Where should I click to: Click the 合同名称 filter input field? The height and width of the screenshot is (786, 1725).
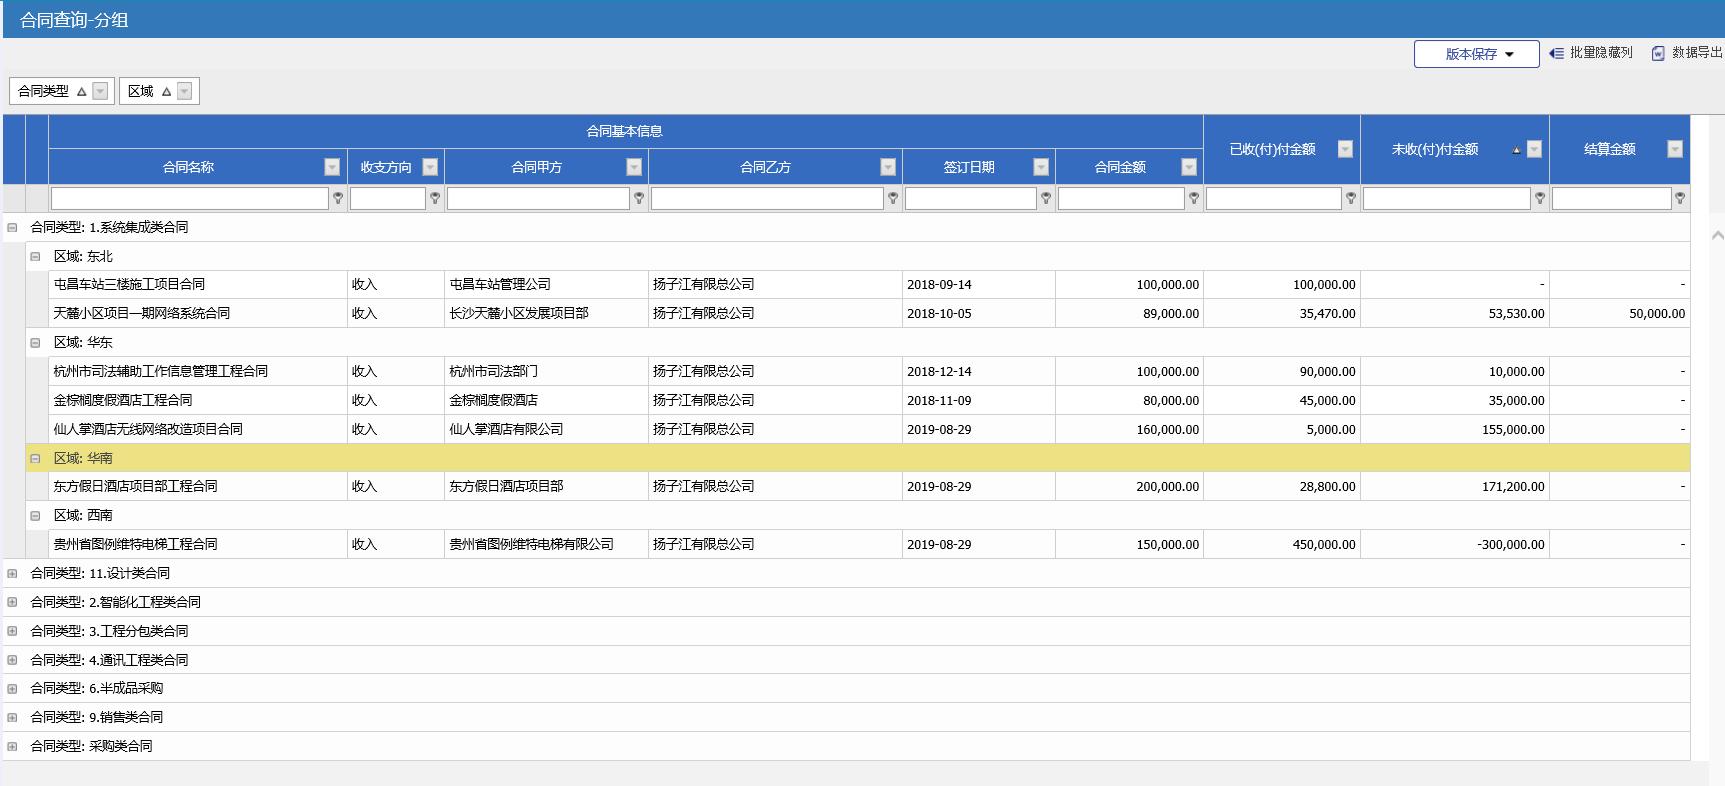pos(189,199)
